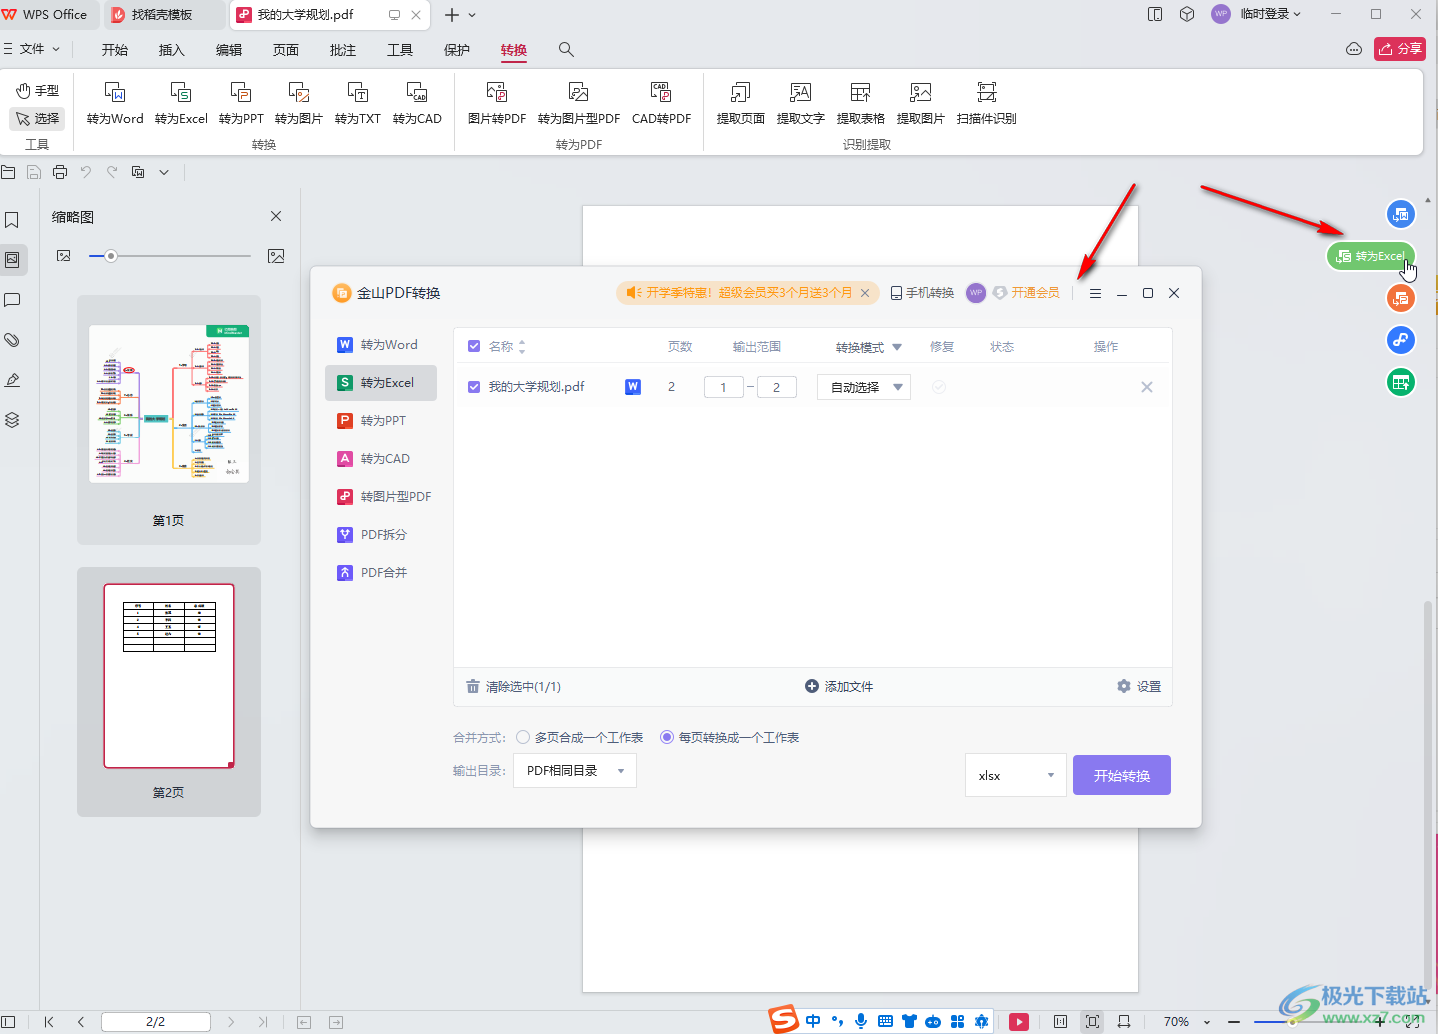Click the start page range field
The height and width of the screenshot is (1034, 1438).
(x=724, y=387)
